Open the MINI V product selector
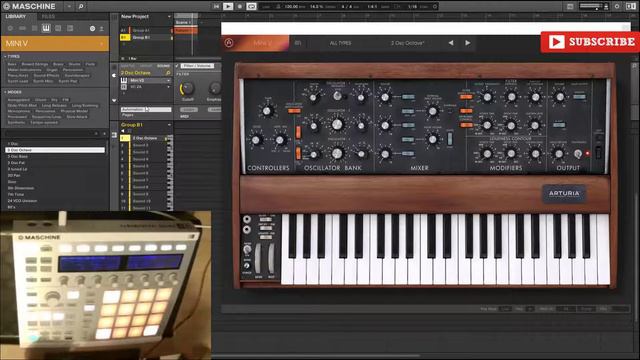The height and width of the screenshot is (360, 640). click(x=55, y=43)
